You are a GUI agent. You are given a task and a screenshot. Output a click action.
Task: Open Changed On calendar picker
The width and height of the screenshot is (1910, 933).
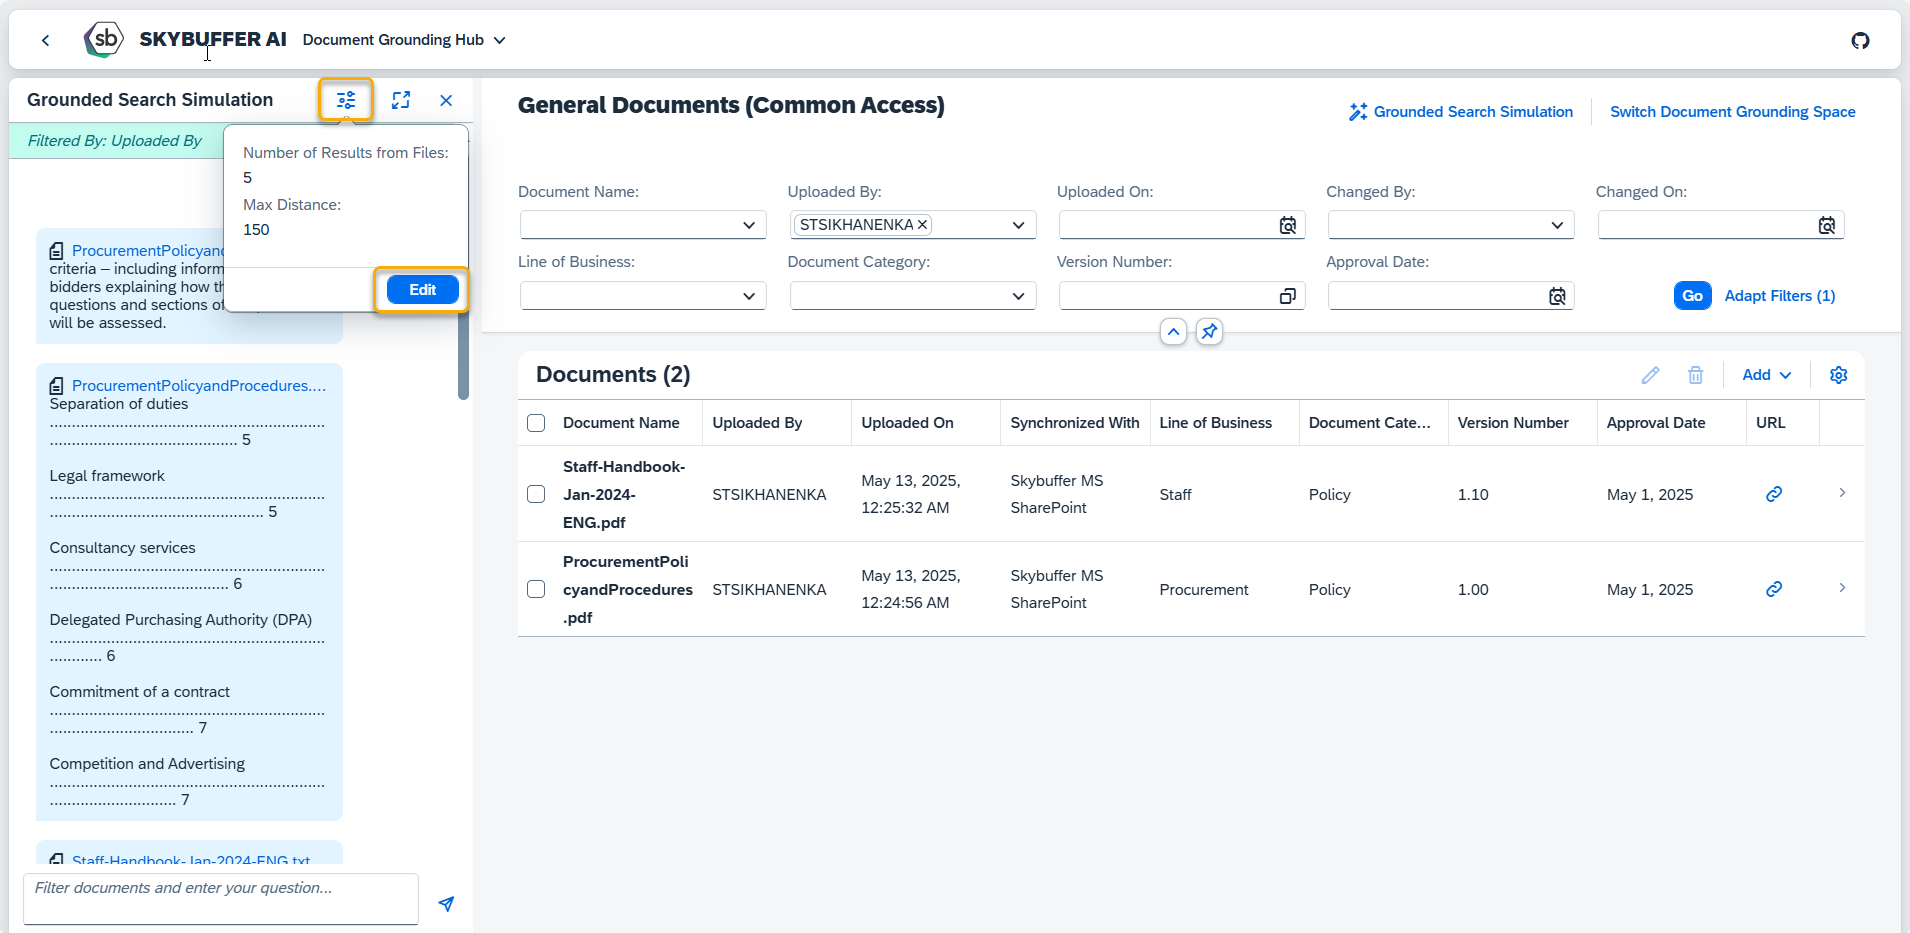[1827, 225]
